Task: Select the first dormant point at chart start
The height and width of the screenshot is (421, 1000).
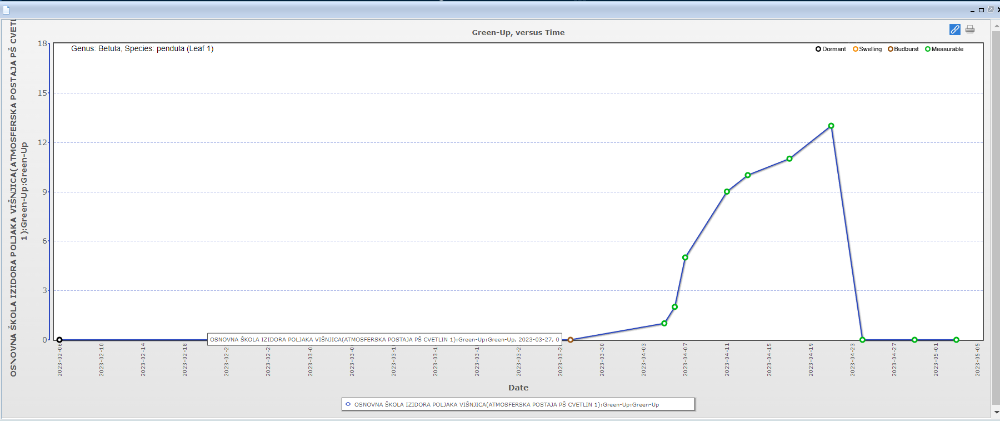Action: click(x=59, y=340)
